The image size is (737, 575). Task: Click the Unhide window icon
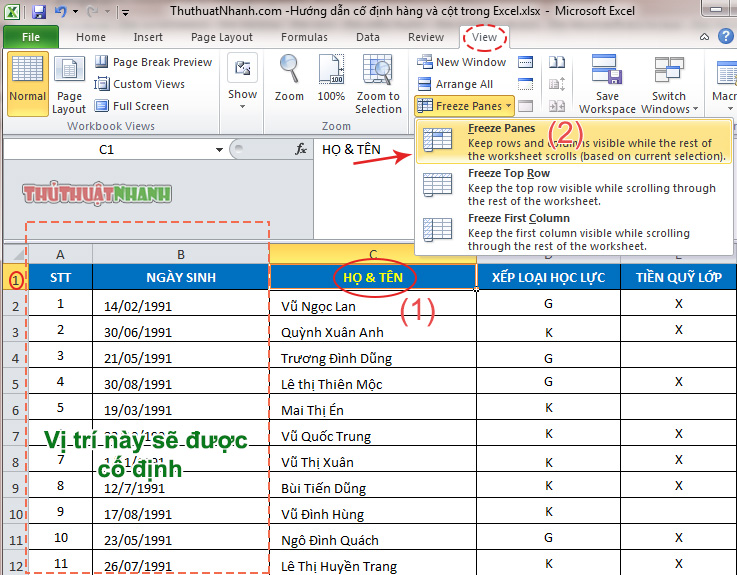click(x=525, y=106)
